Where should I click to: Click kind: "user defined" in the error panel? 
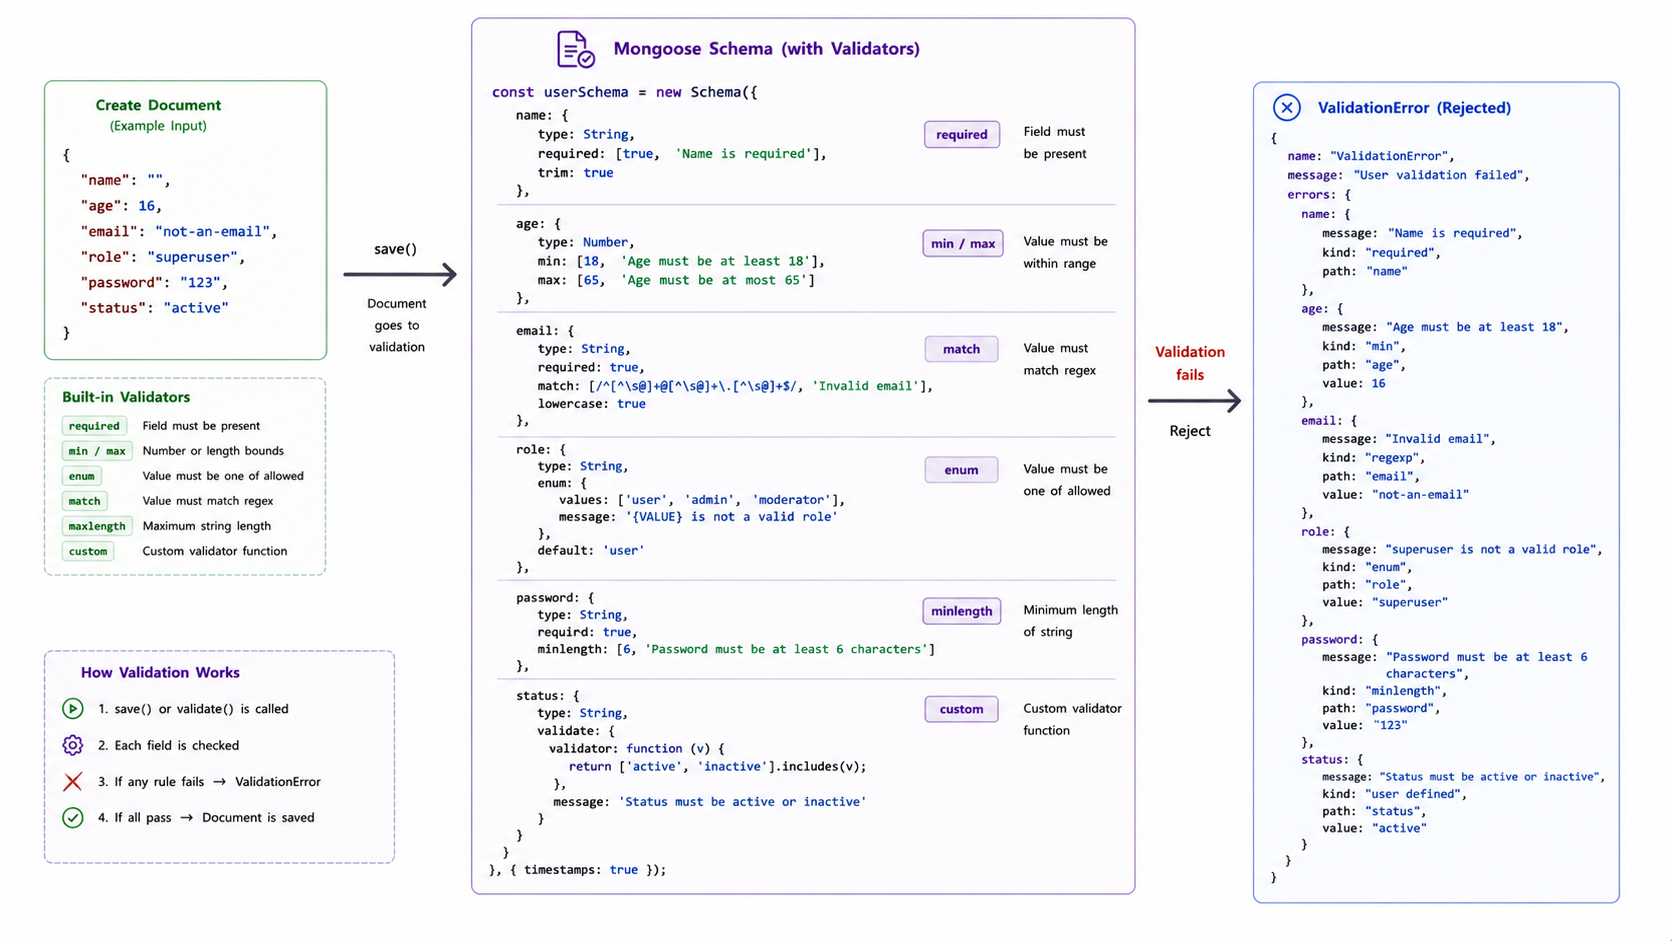pos(1394,794)
